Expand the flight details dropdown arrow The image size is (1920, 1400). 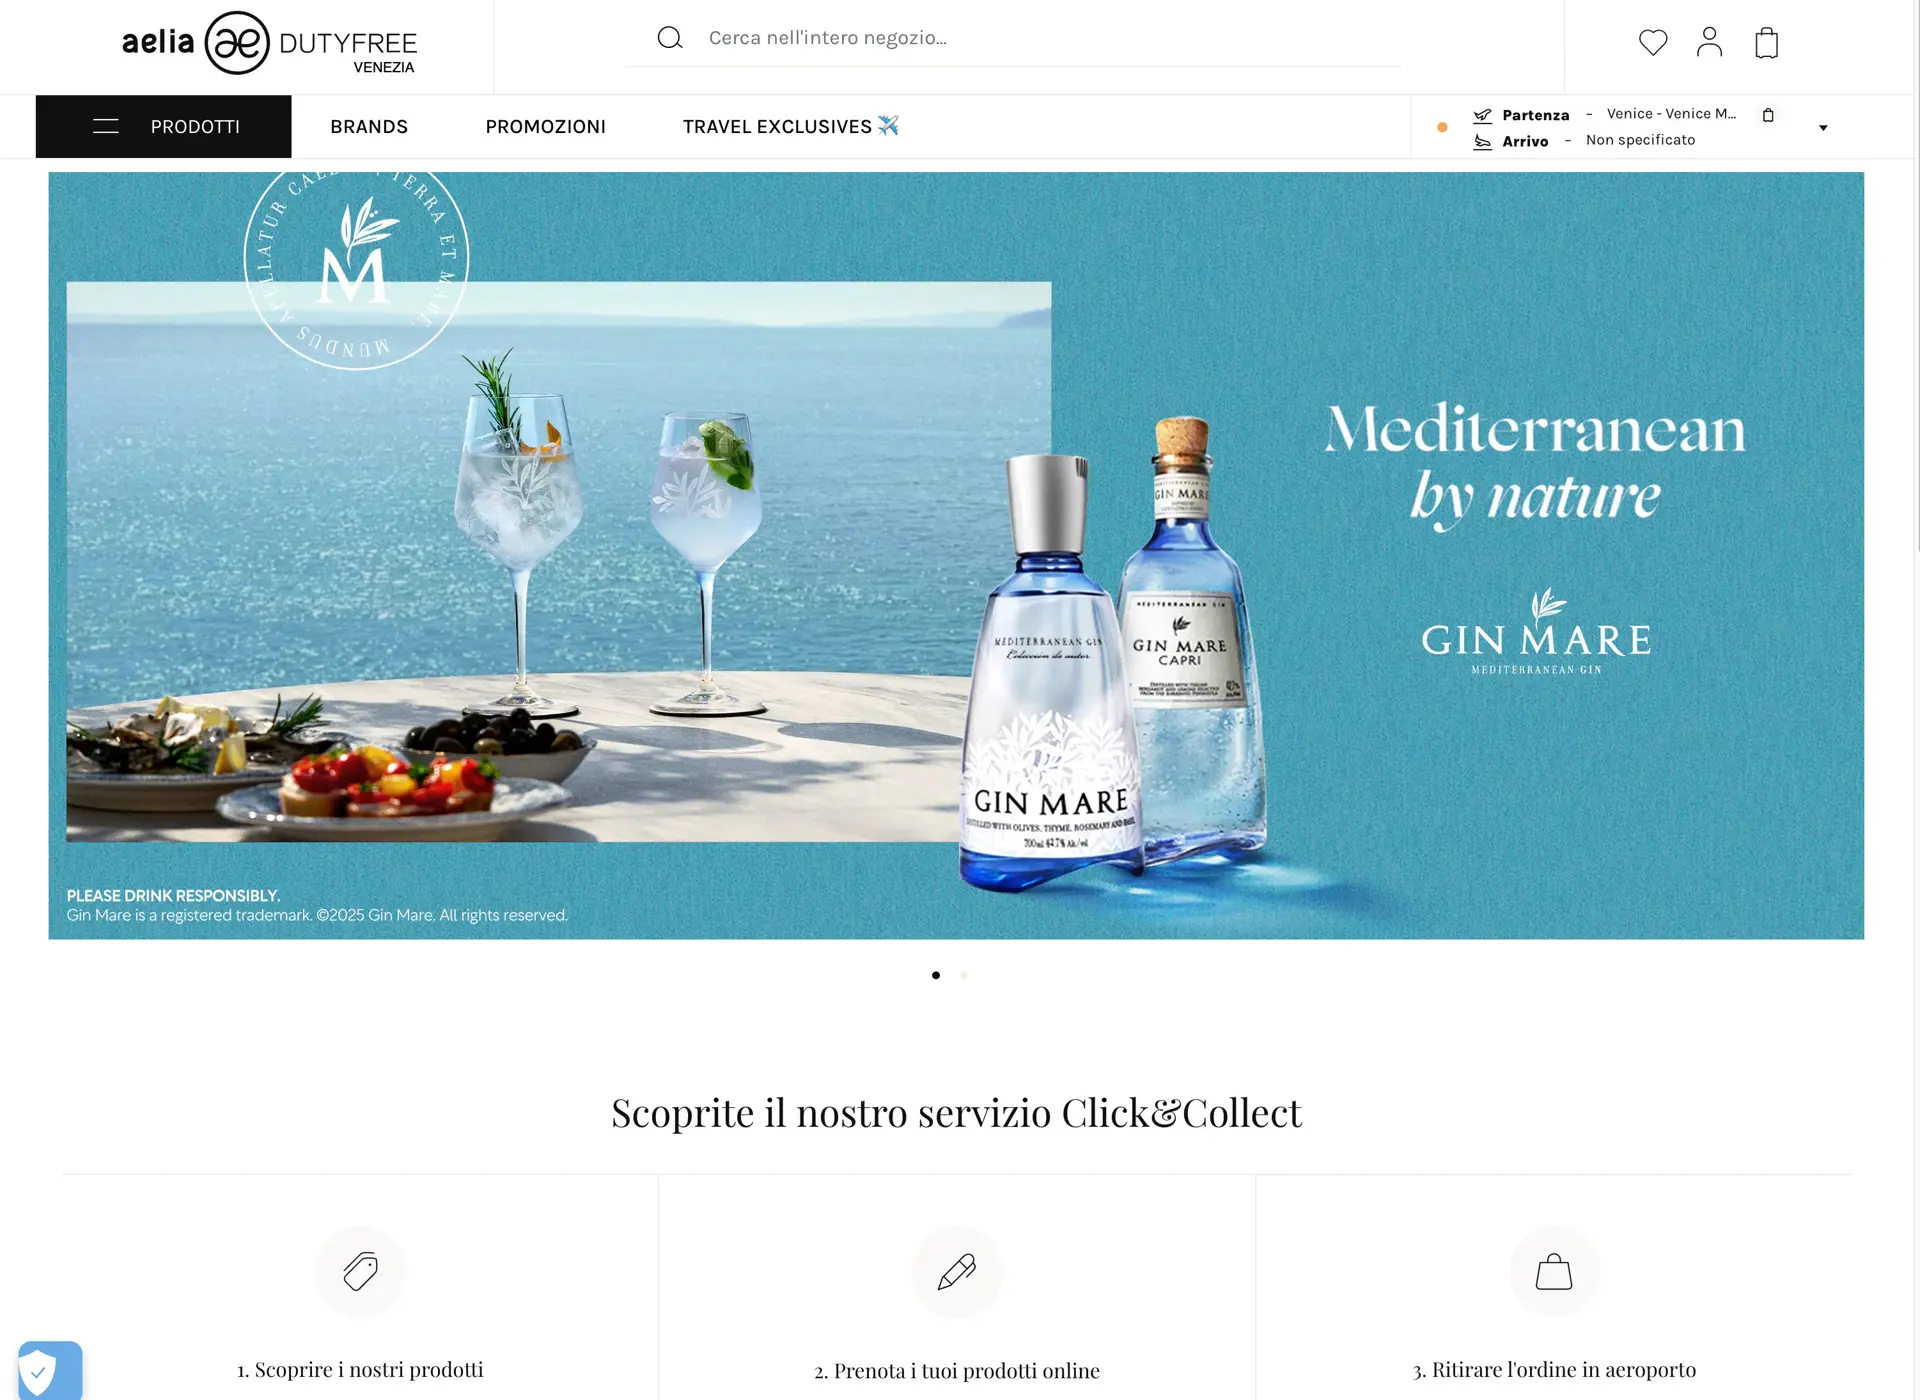point(1823,128)
